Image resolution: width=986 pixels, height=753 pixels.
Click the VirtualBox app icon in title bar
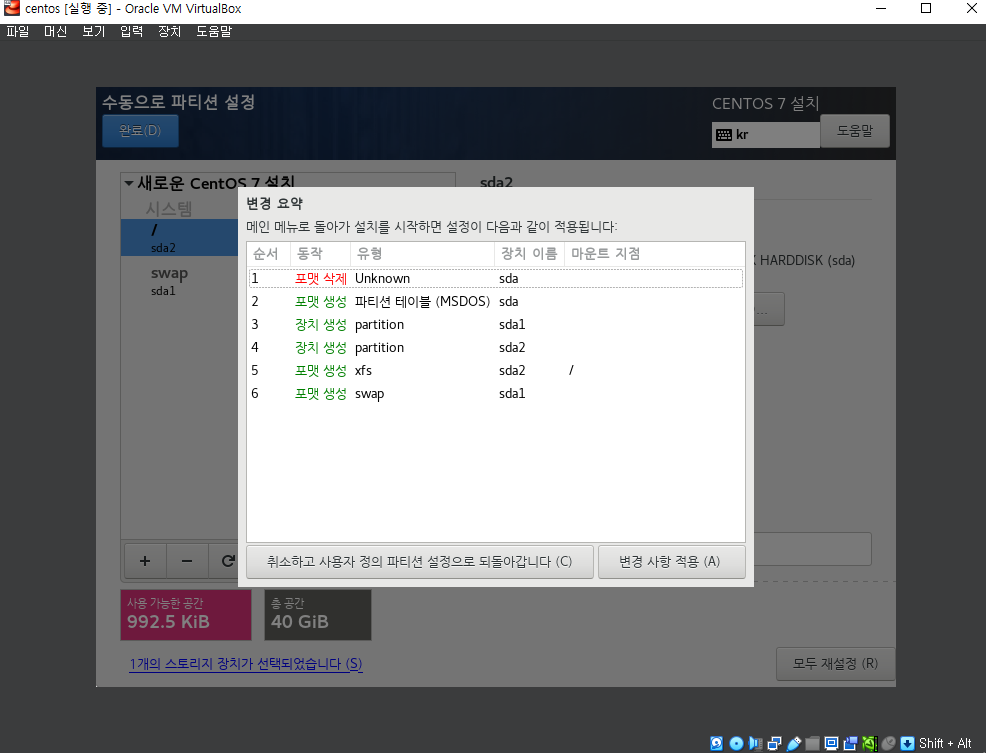[11, 8]
